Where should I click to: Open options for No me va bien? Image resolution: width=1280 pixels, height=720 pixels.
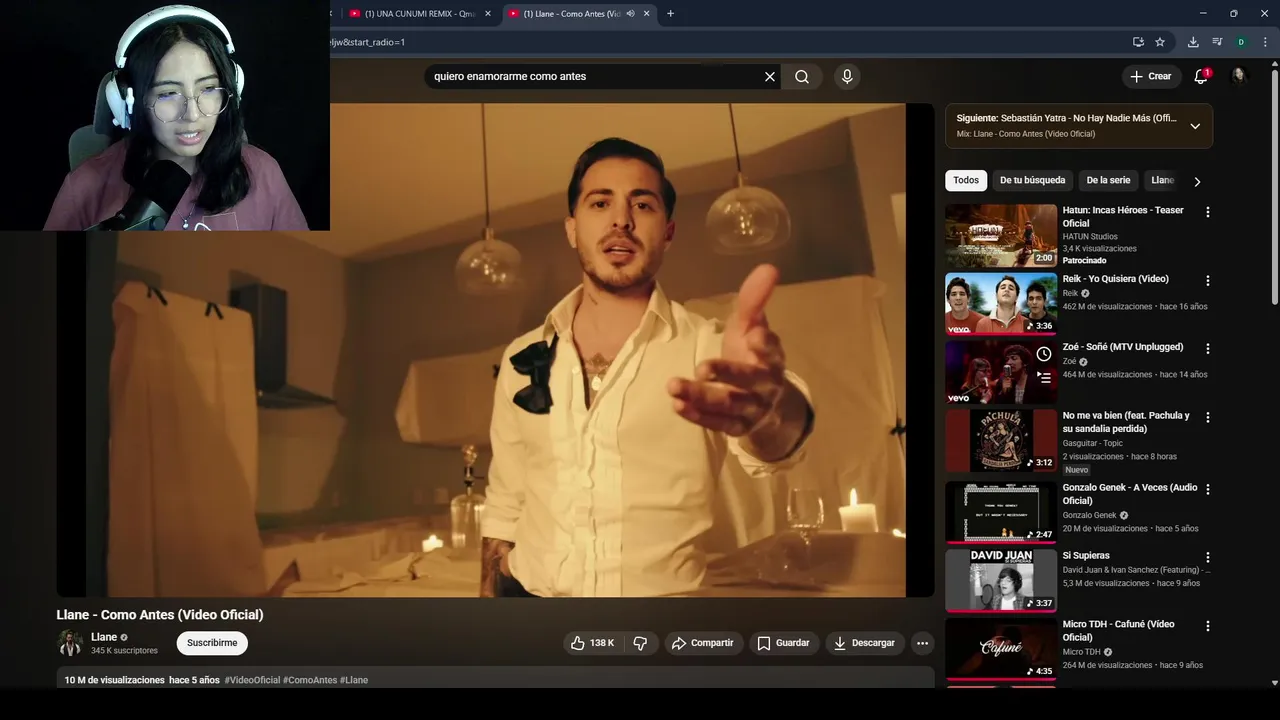(x=1208, y=417)
